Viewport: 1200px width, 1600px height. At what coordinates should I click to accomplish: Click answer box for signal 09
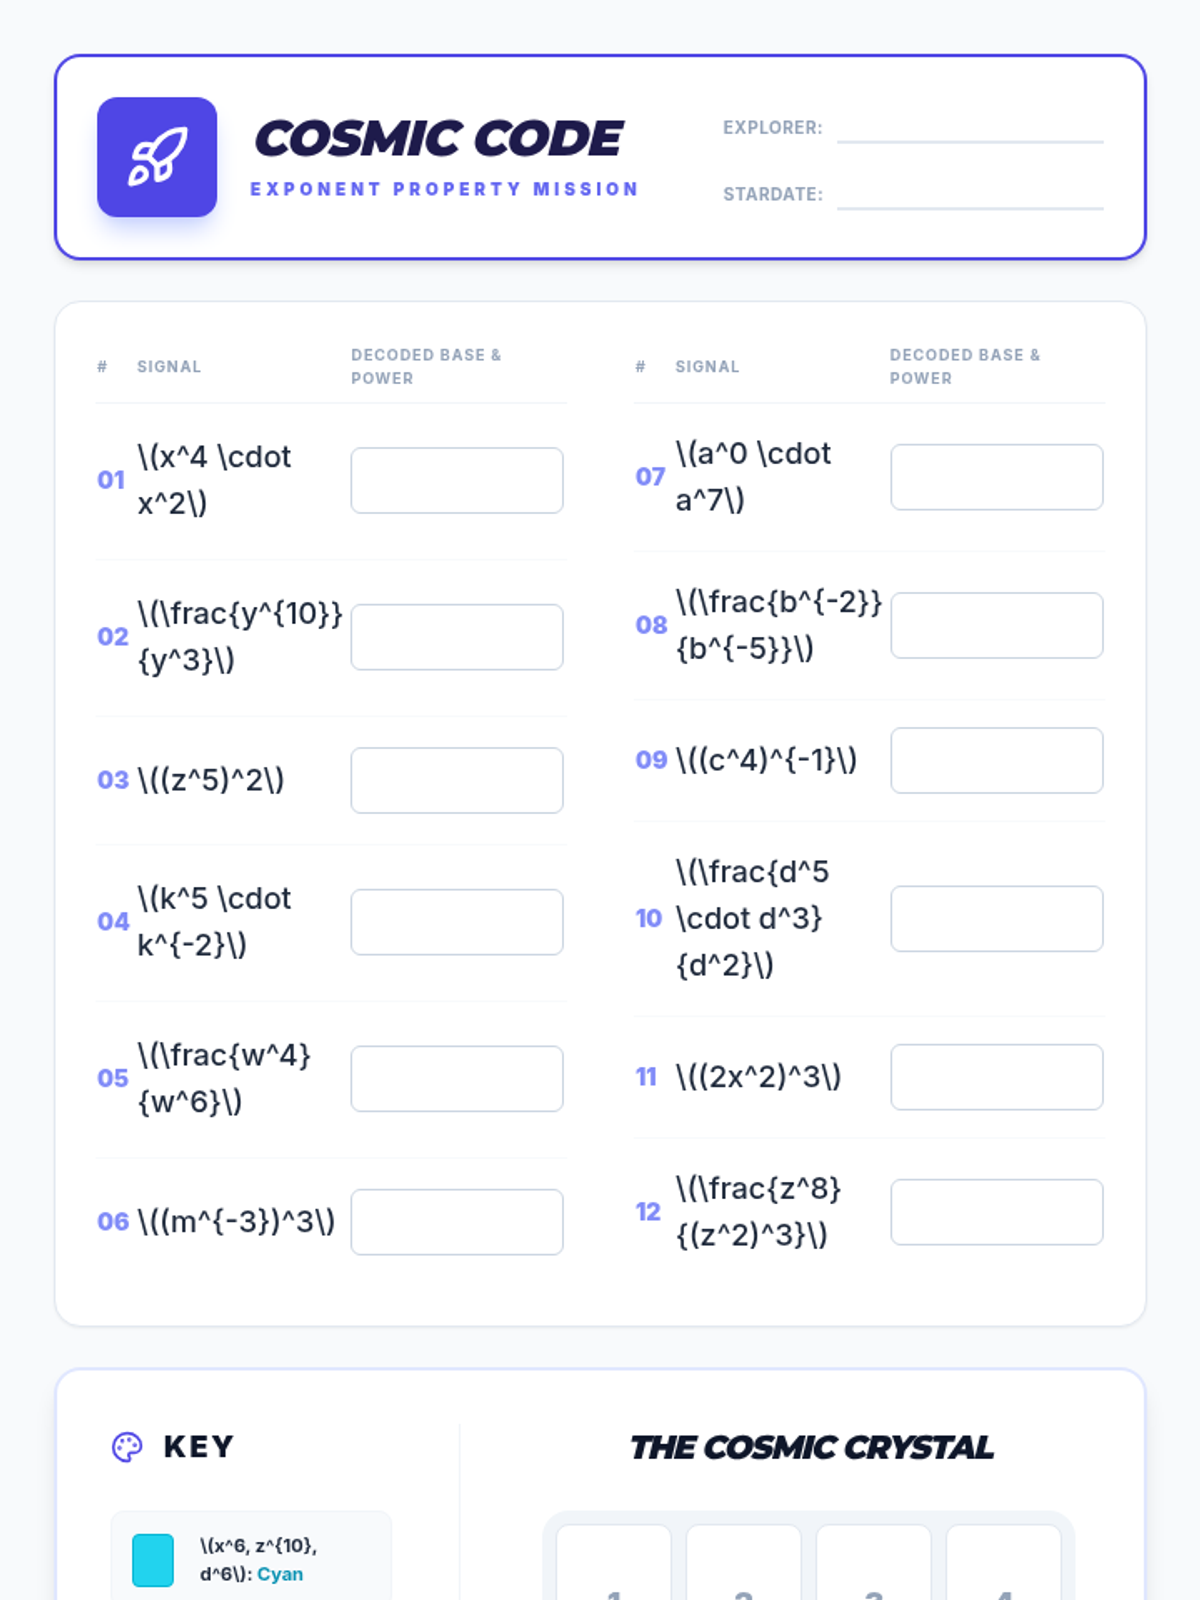pyautogui.click(x=996, y=761)
